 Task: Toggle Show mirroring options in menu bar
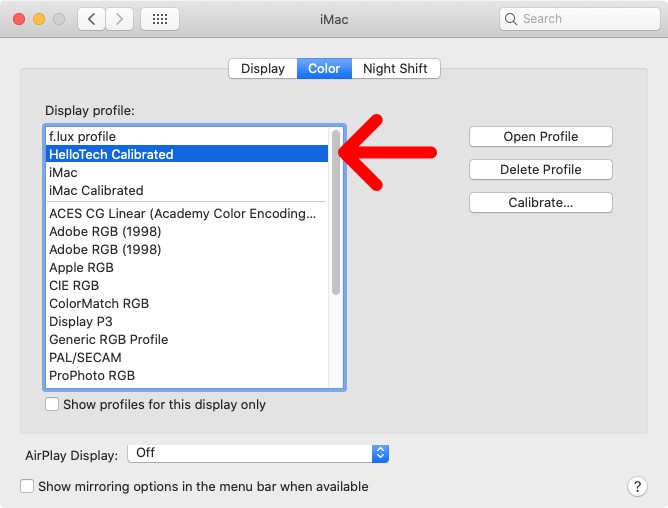click(x=28, y=487)
